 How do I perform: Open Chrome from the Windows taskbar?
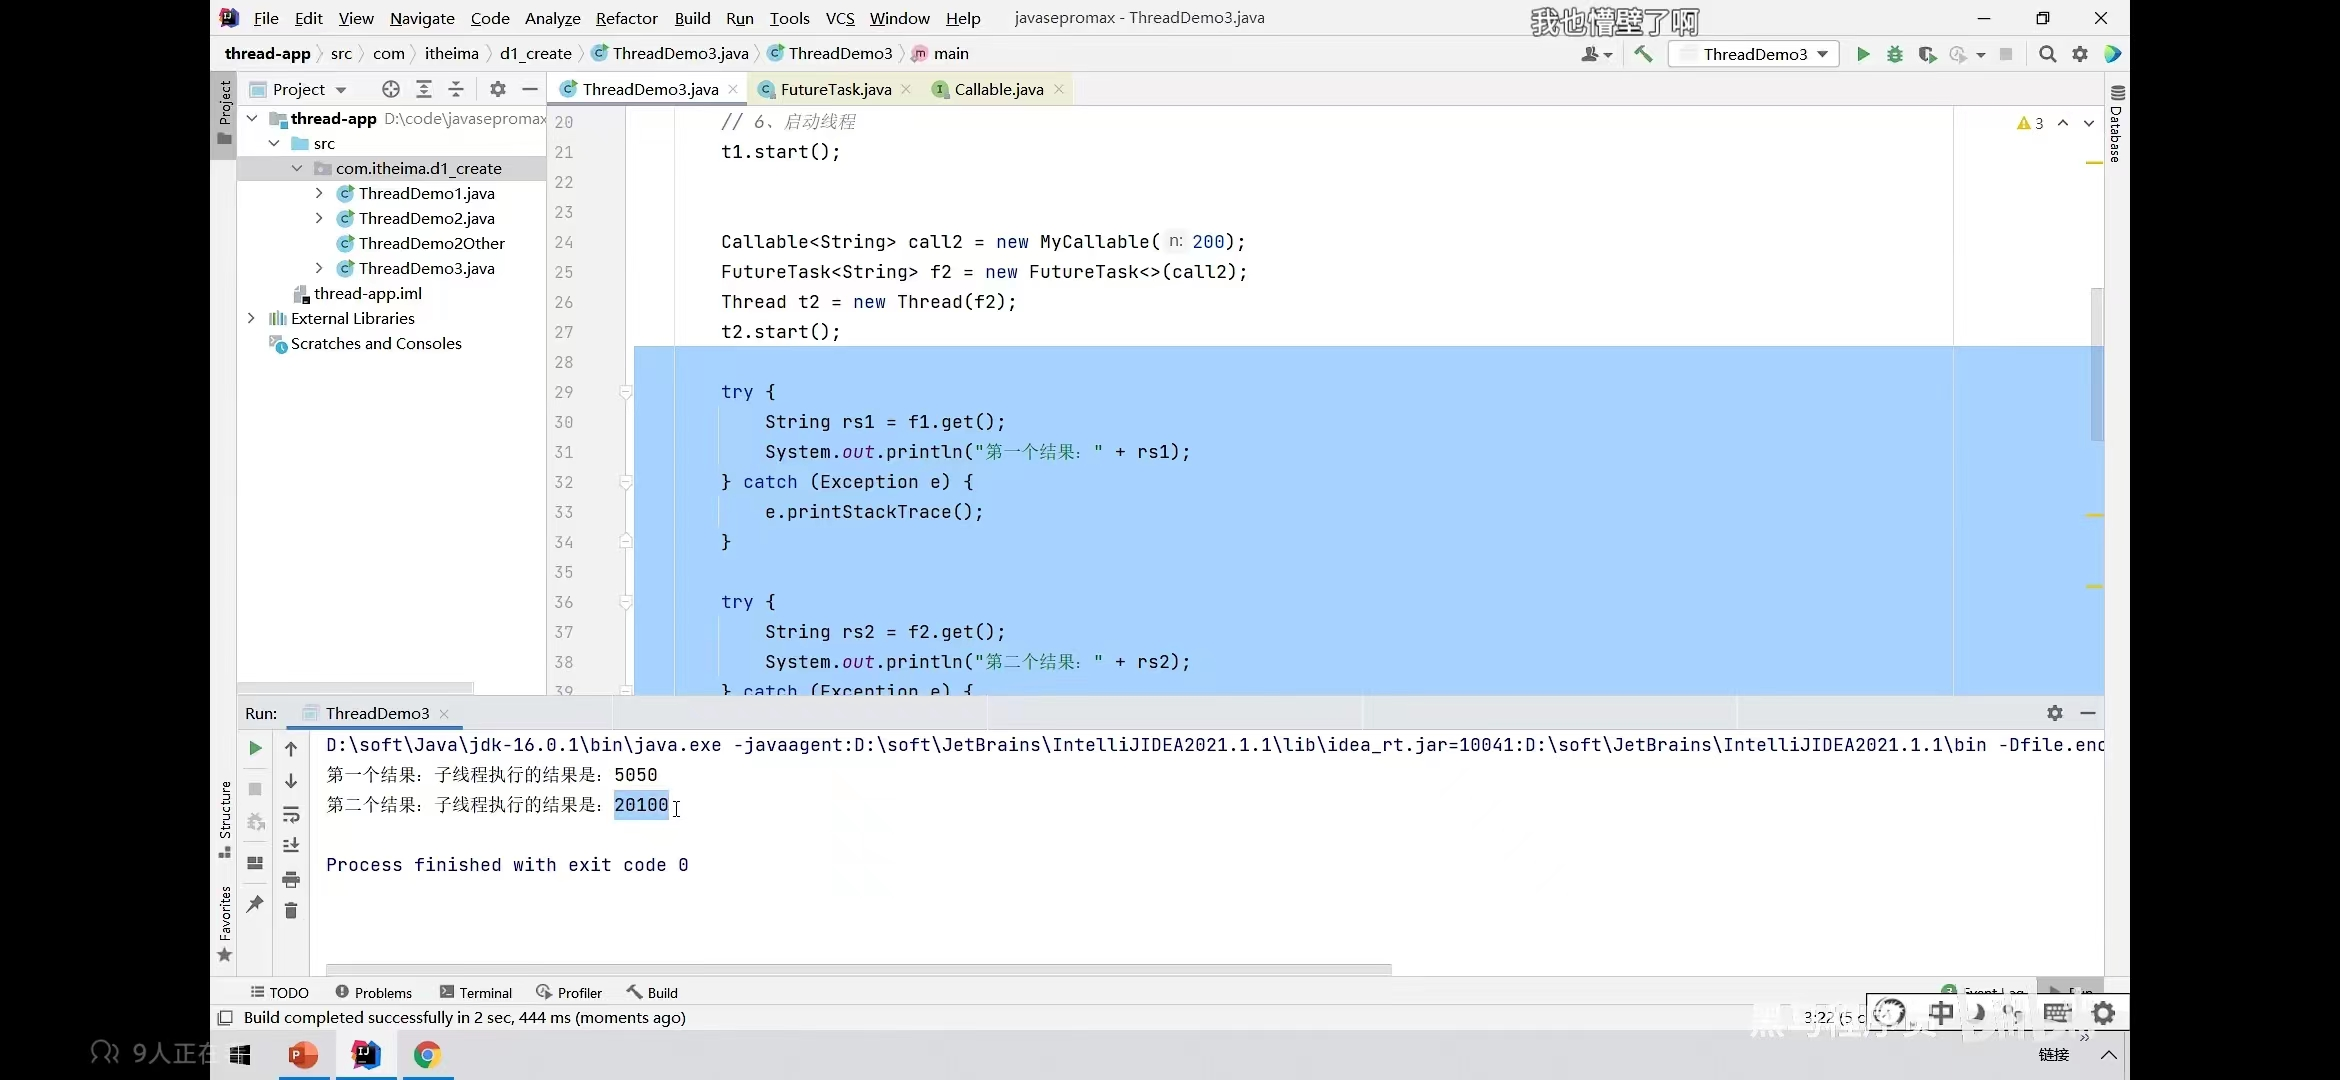click(x=427, y=1055)
